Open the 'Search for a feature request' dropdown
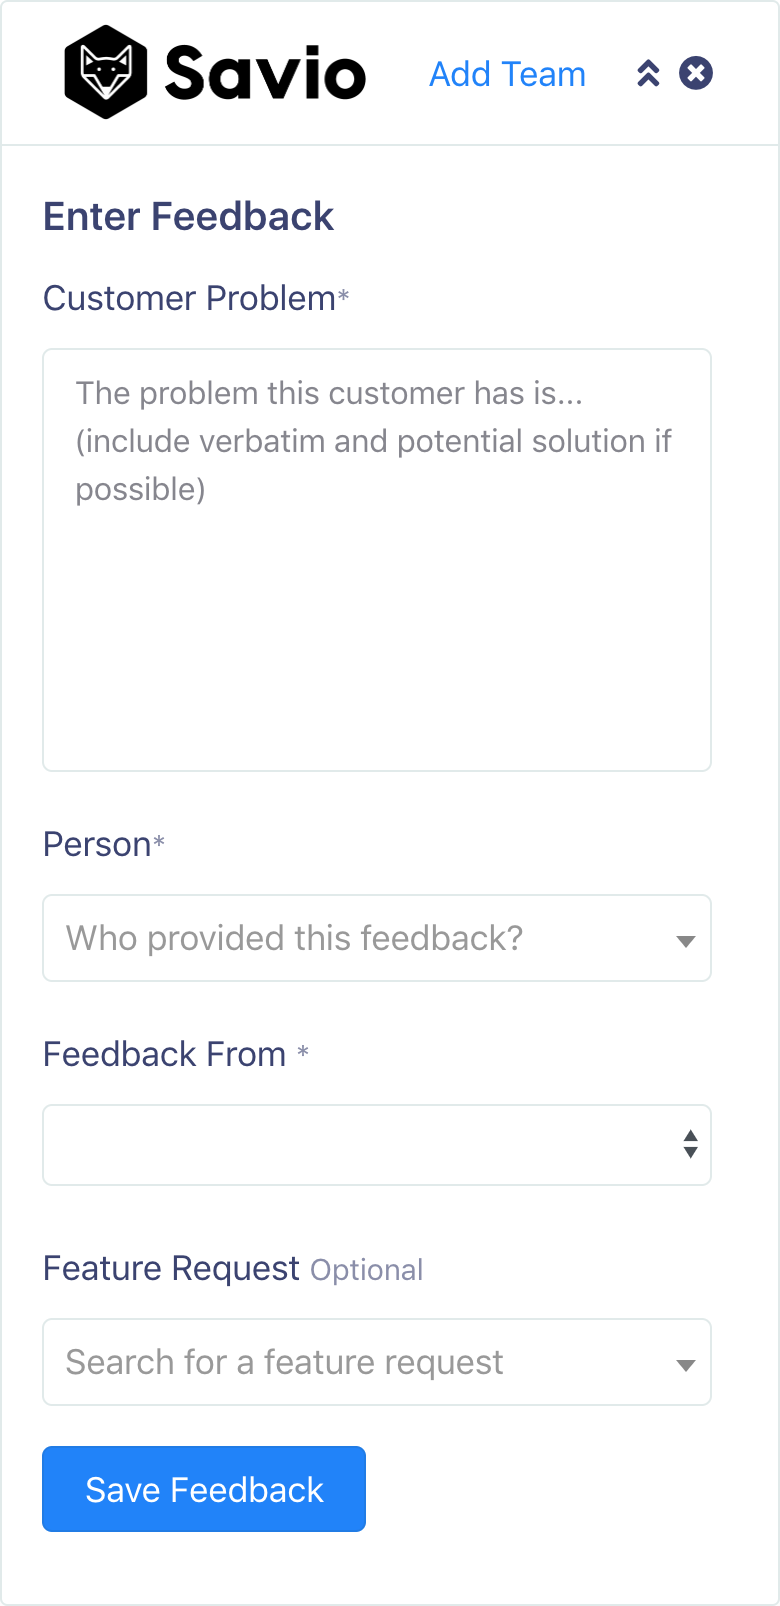 tap(377, 1362)
